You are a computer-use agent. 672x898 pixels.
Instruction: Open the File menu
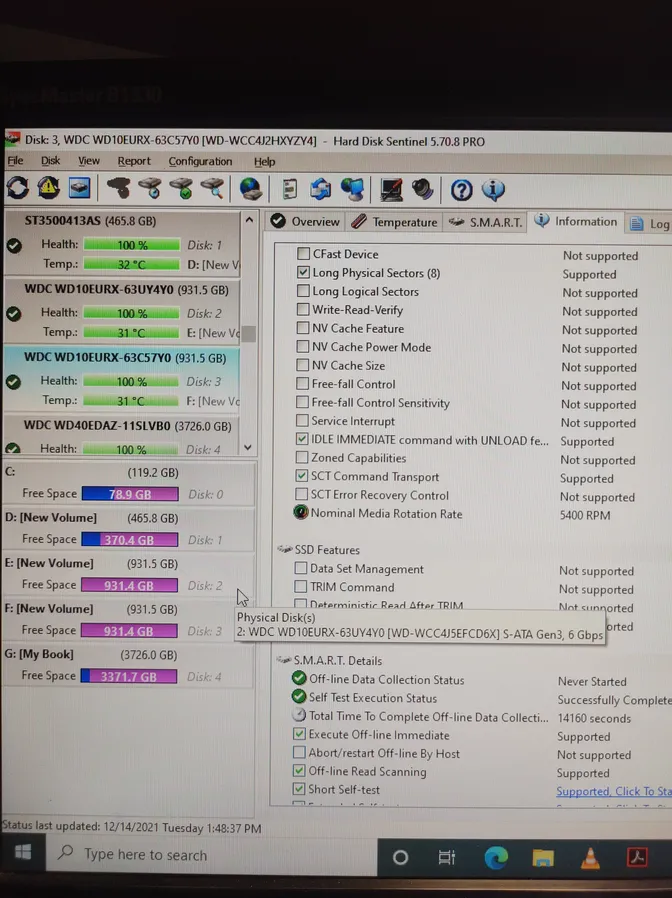pos(15,161)
